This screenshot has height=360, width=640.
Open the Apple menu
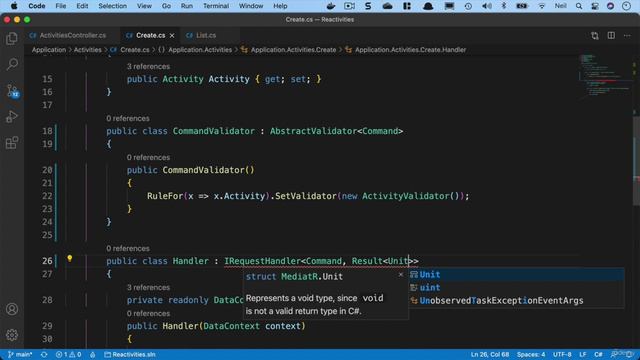(14, 6)
